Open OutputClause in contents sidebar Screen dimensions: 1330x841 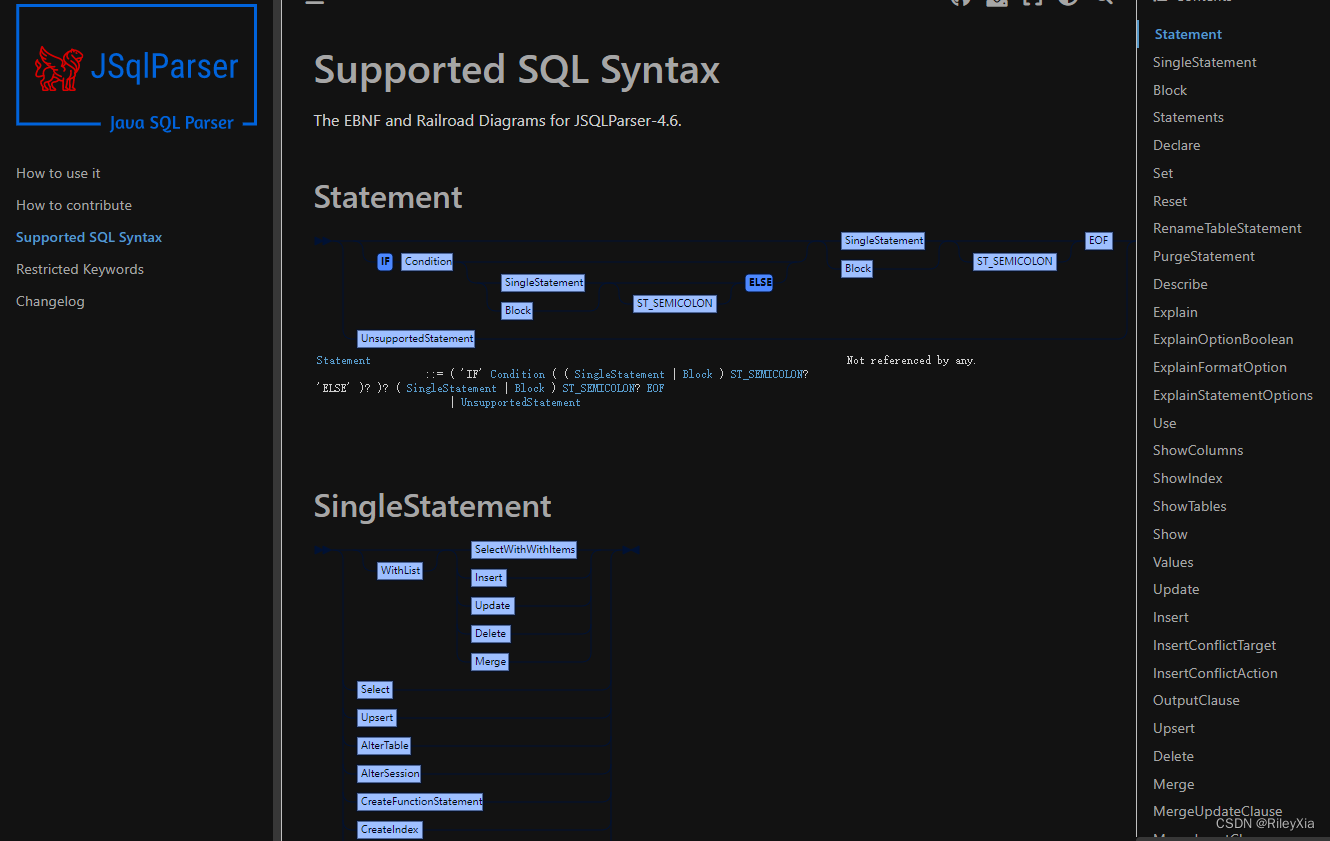click(x=1196, y=700)
